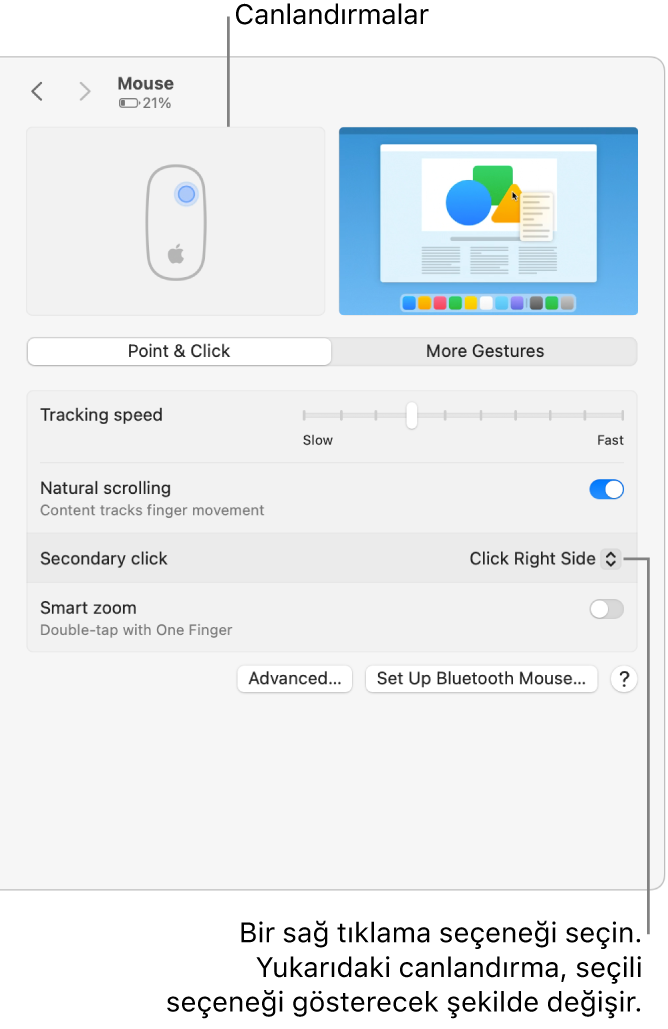Switch to the Point & Click tab
668x1029 pixels.
coord(179,351)
